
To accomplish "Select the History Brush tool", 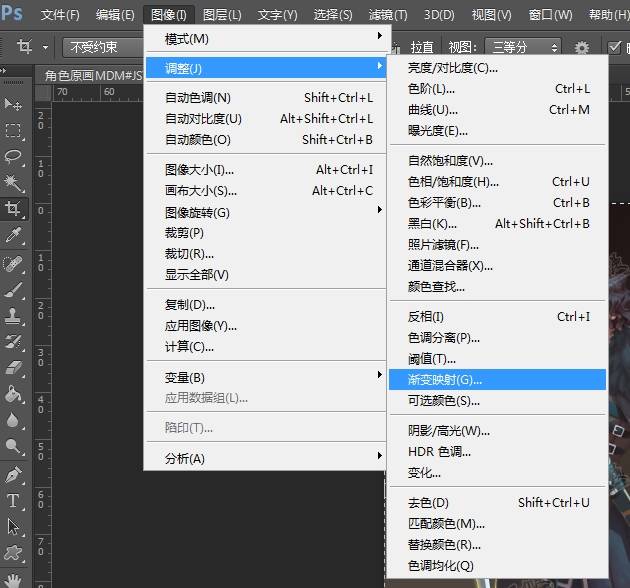I will [13, 342].
